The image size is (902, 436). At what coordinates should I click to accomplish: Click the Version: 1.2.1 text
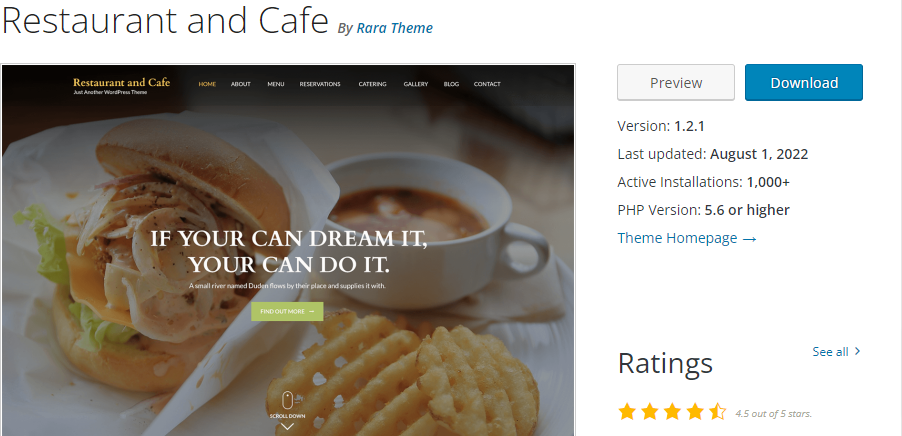661,126
